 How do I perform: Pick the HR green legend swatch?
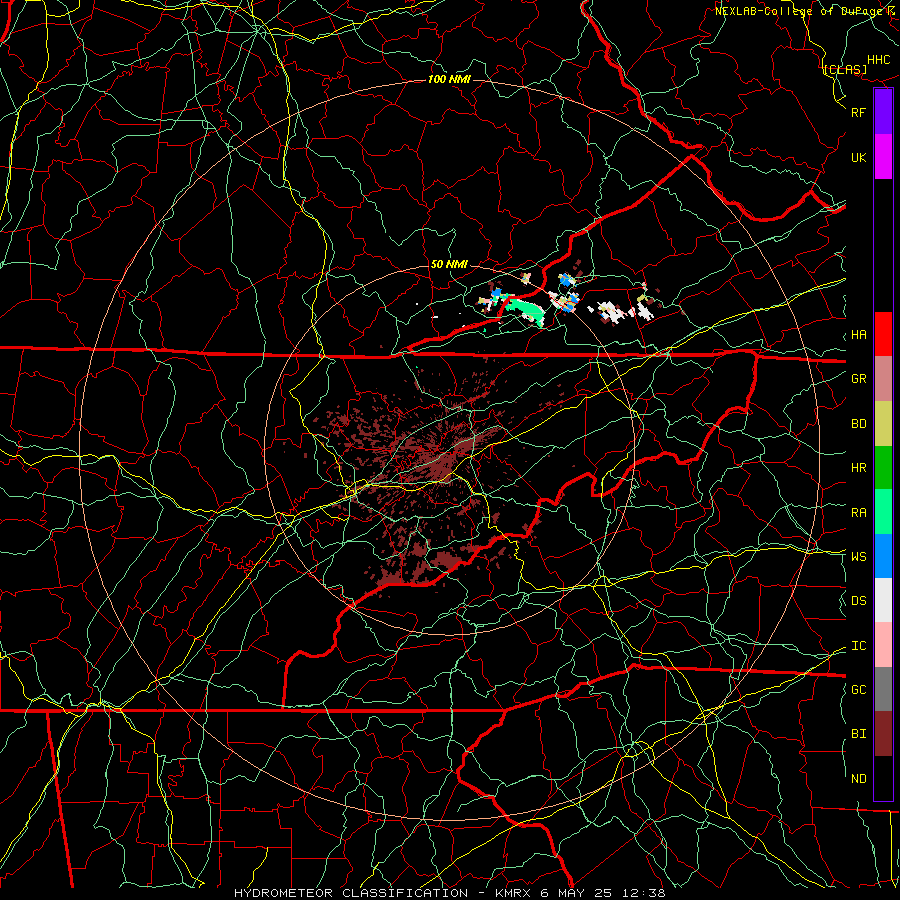tap(883, 468)
